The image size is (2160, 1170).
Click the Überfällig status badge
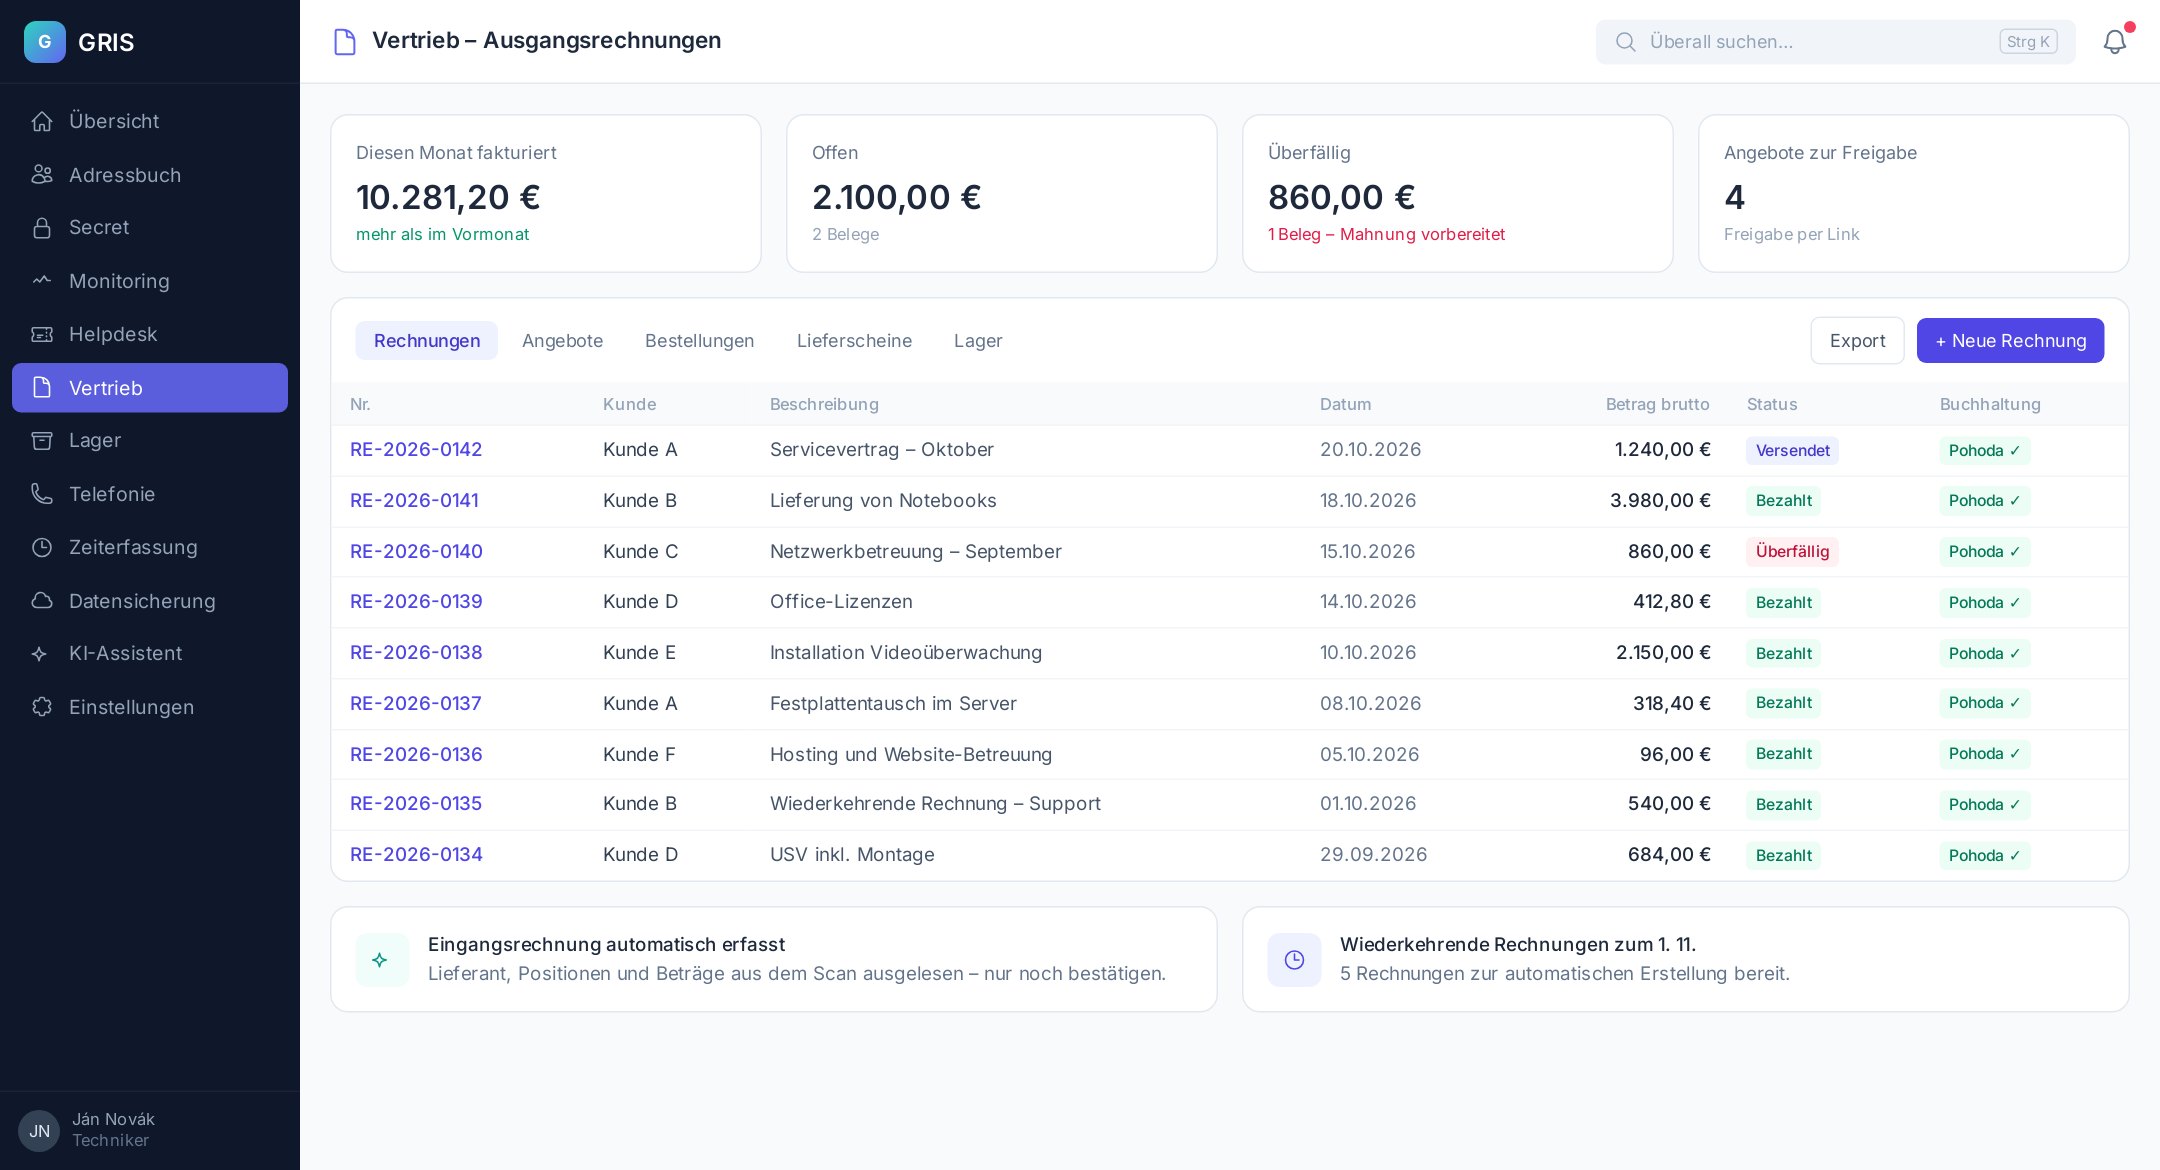point(1792,552)
